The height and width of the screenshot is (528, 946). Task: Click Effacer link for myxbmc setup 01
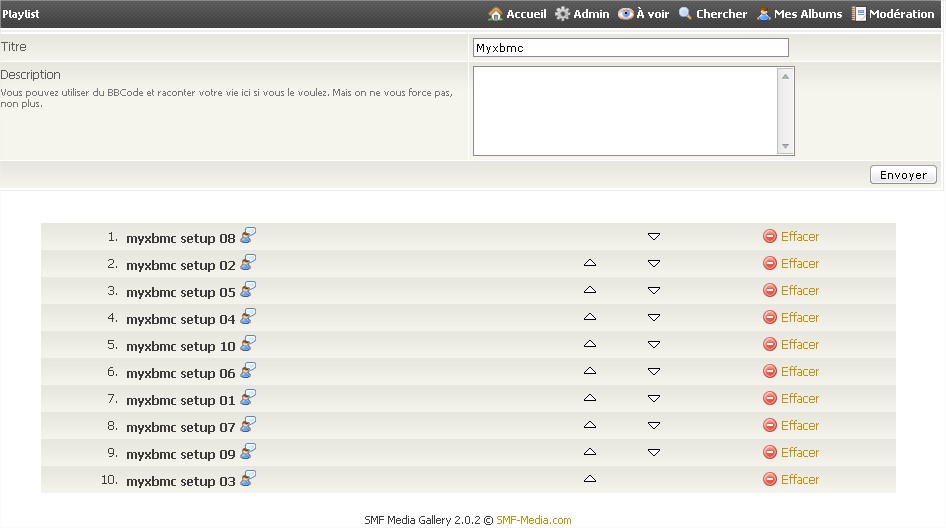[799, 399]
